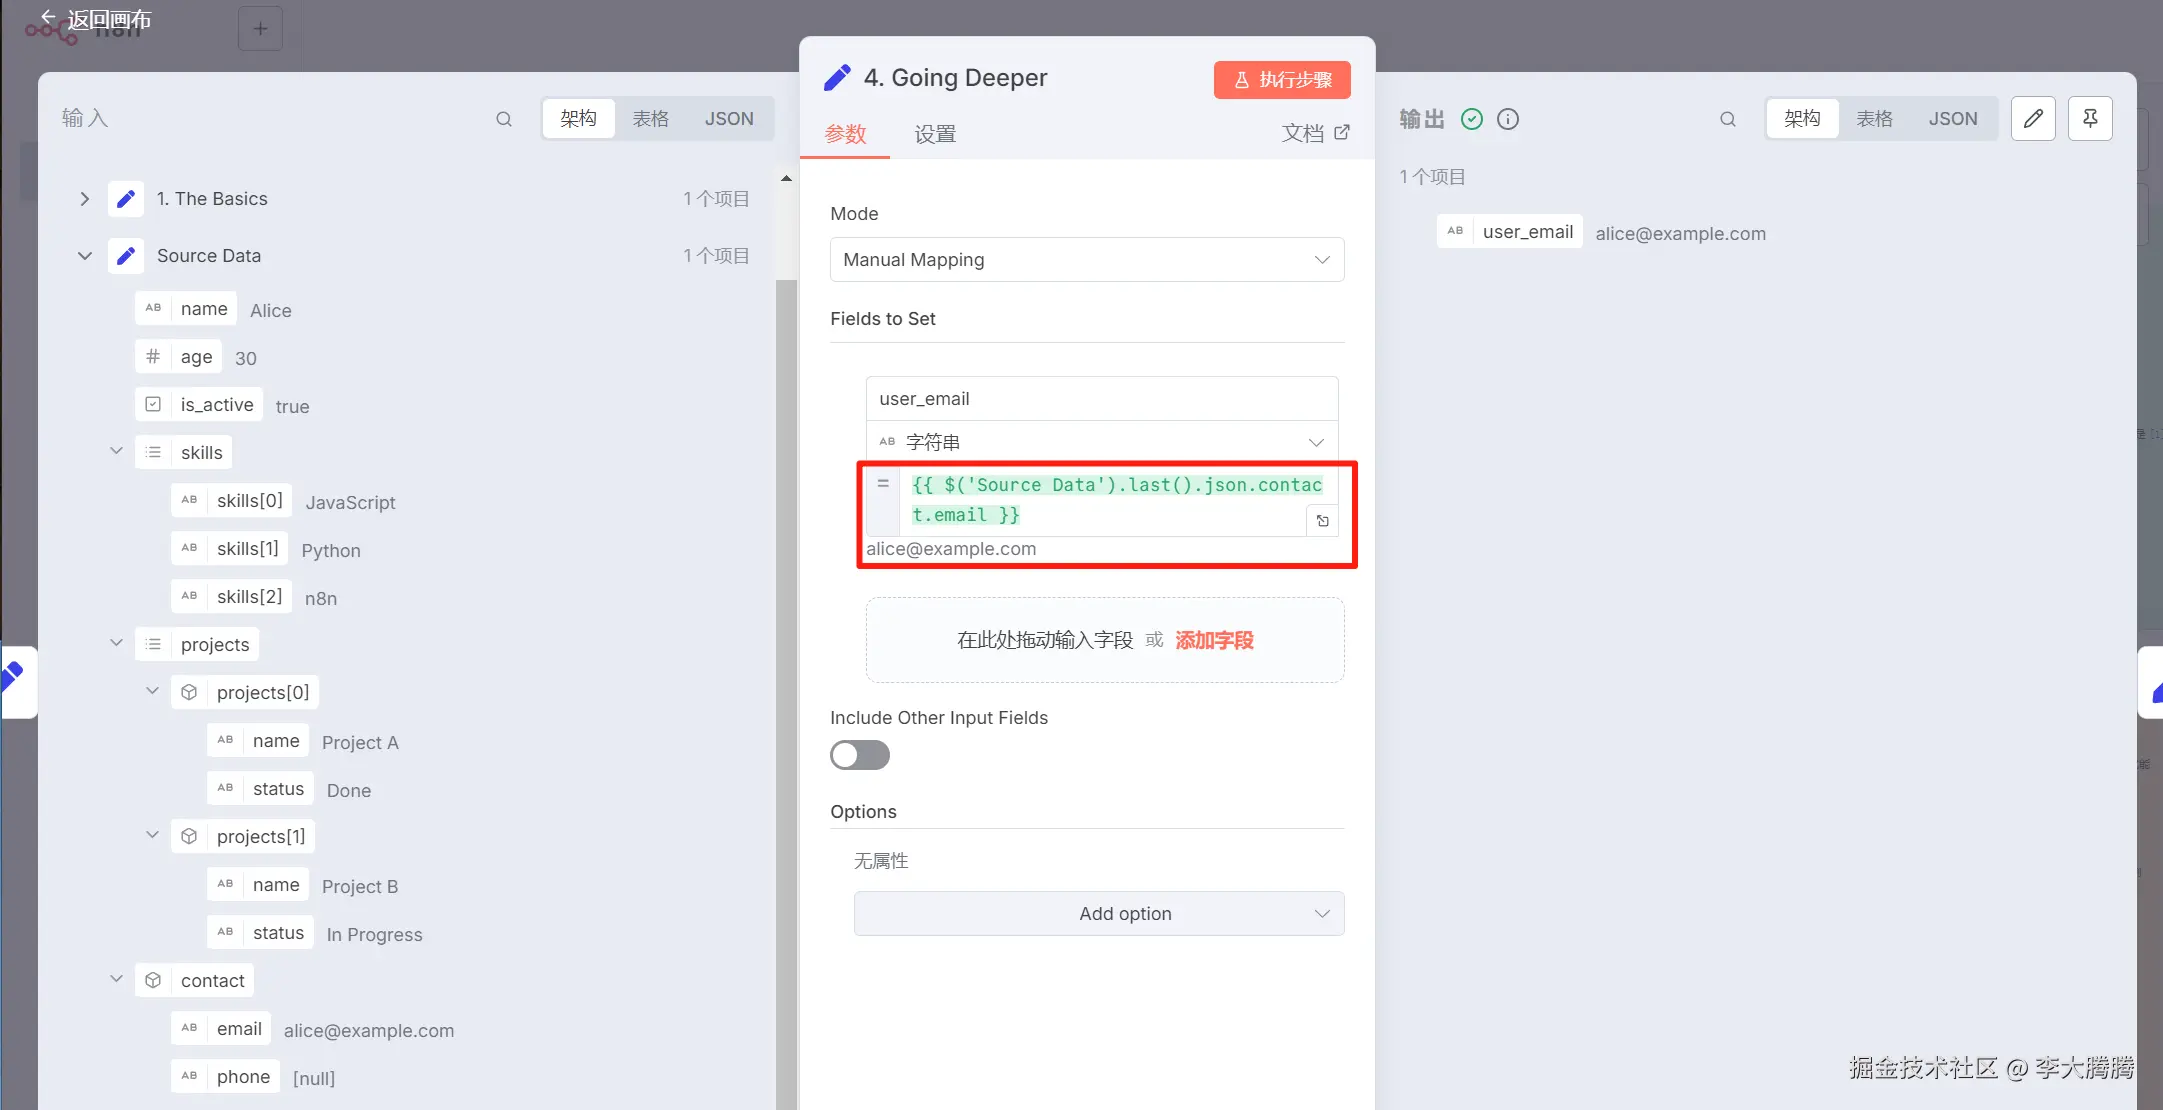The image size is (2163, 1110).
Task: Click the output panel search icon
Action: (x=1727, y=119)
